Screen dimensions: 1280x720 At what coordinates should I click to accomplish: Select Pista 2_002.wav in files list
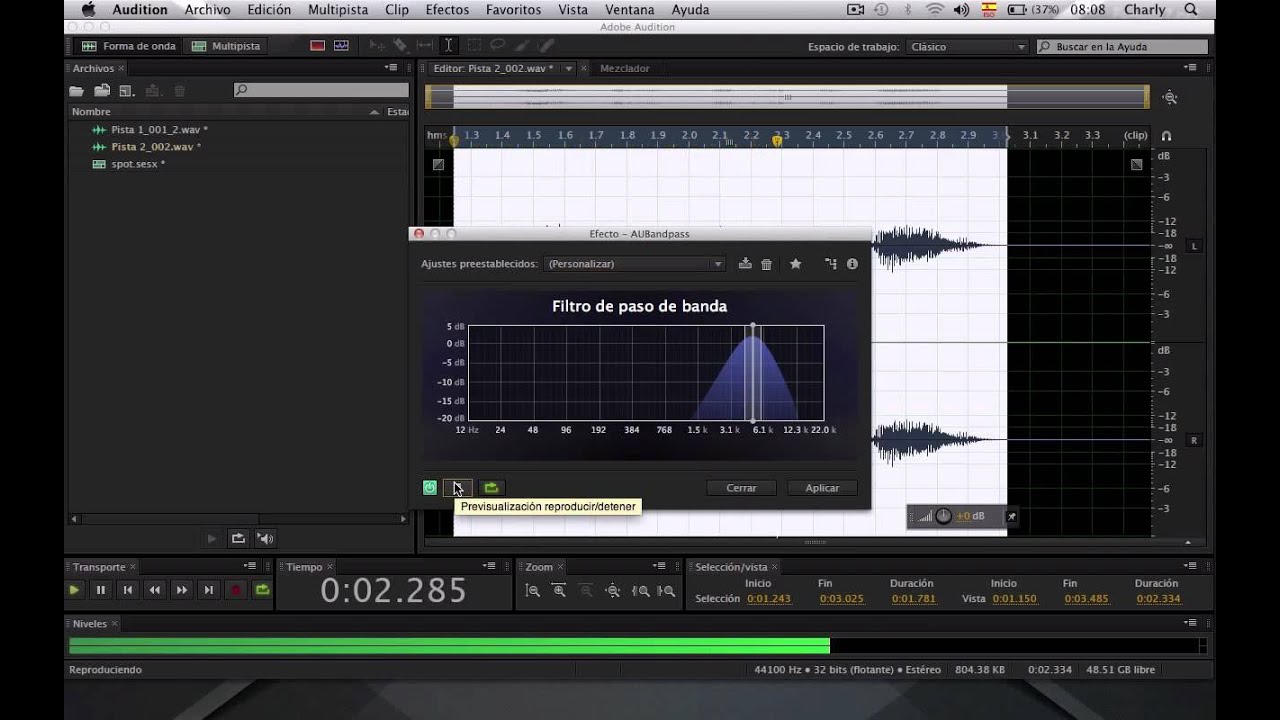(x=156, y=147)
